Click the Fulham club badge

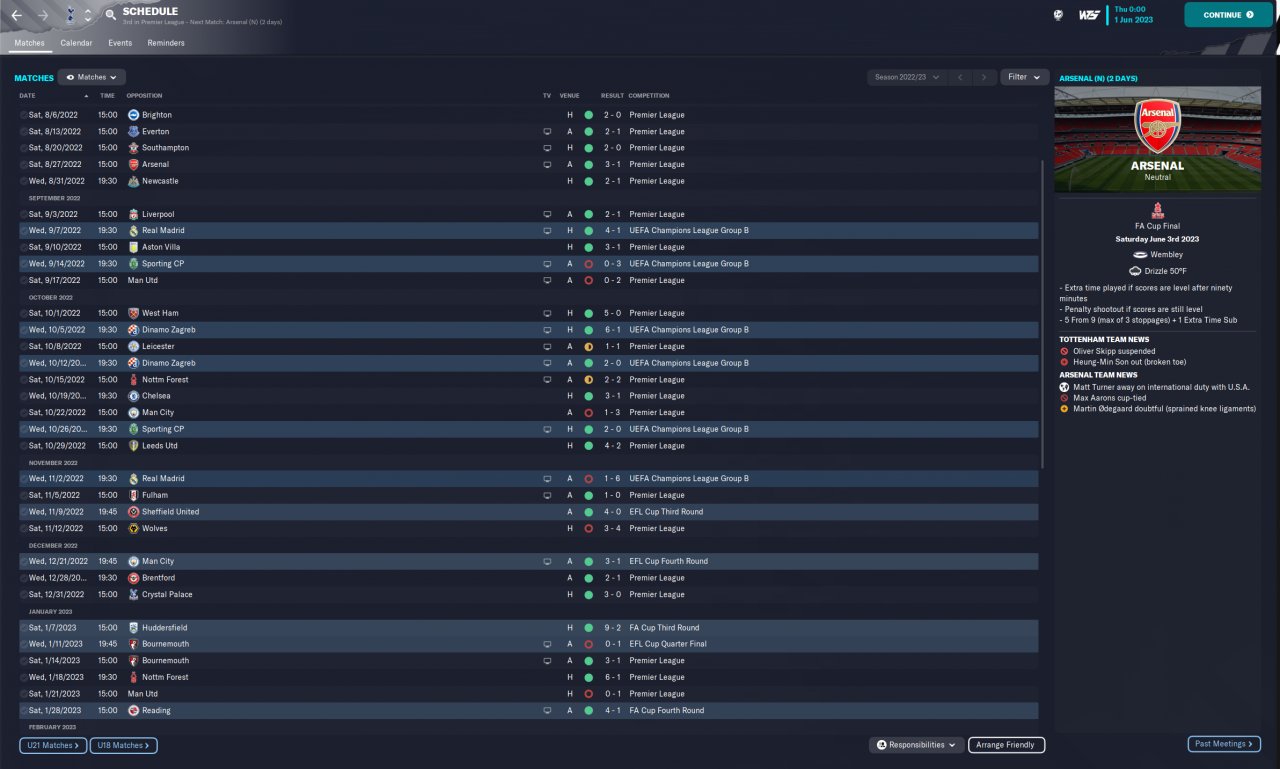click(133, 495)
